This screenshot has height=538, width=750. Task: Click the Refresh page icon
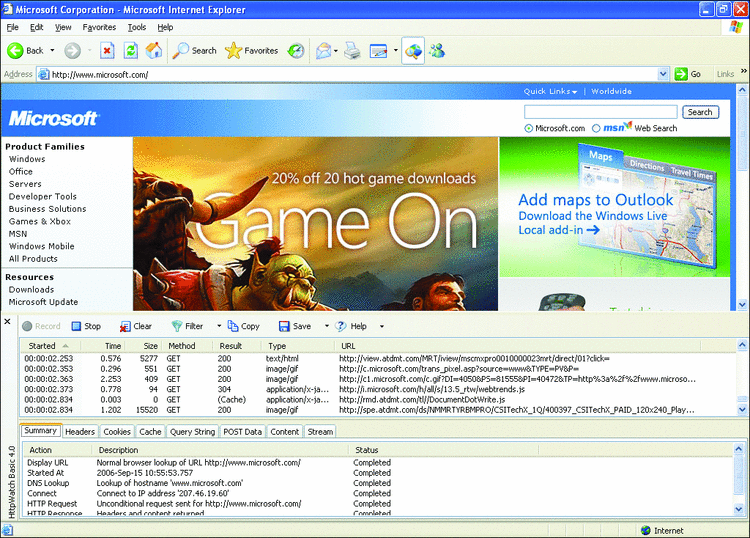[x=131, y=51]
